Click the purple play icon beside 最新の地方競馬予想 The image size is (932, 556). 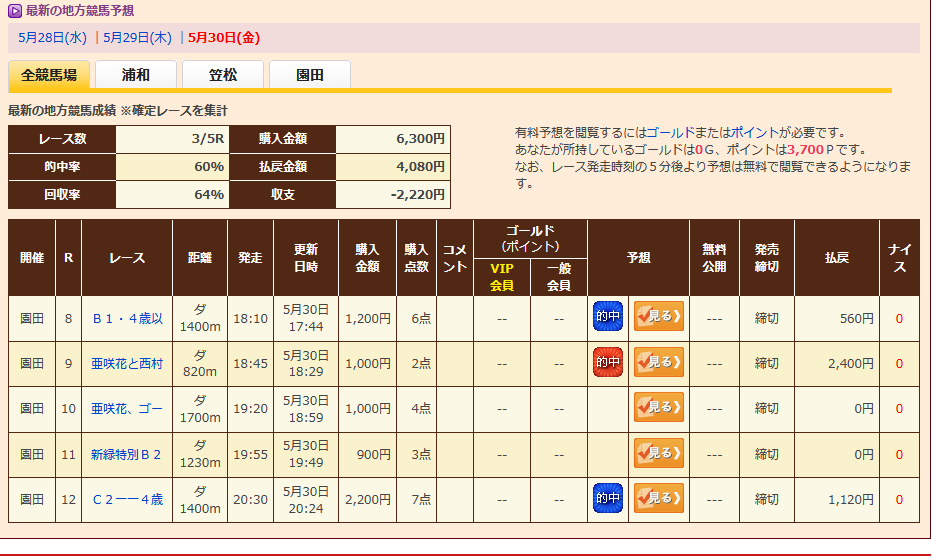click(15, 11)
